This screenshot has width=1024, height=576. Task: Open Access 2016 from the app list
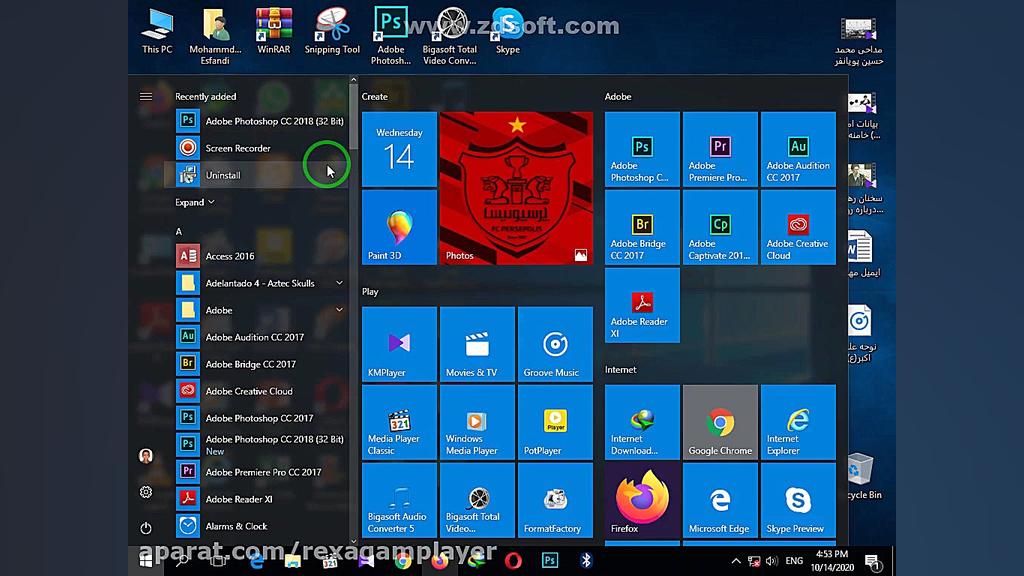230,256
